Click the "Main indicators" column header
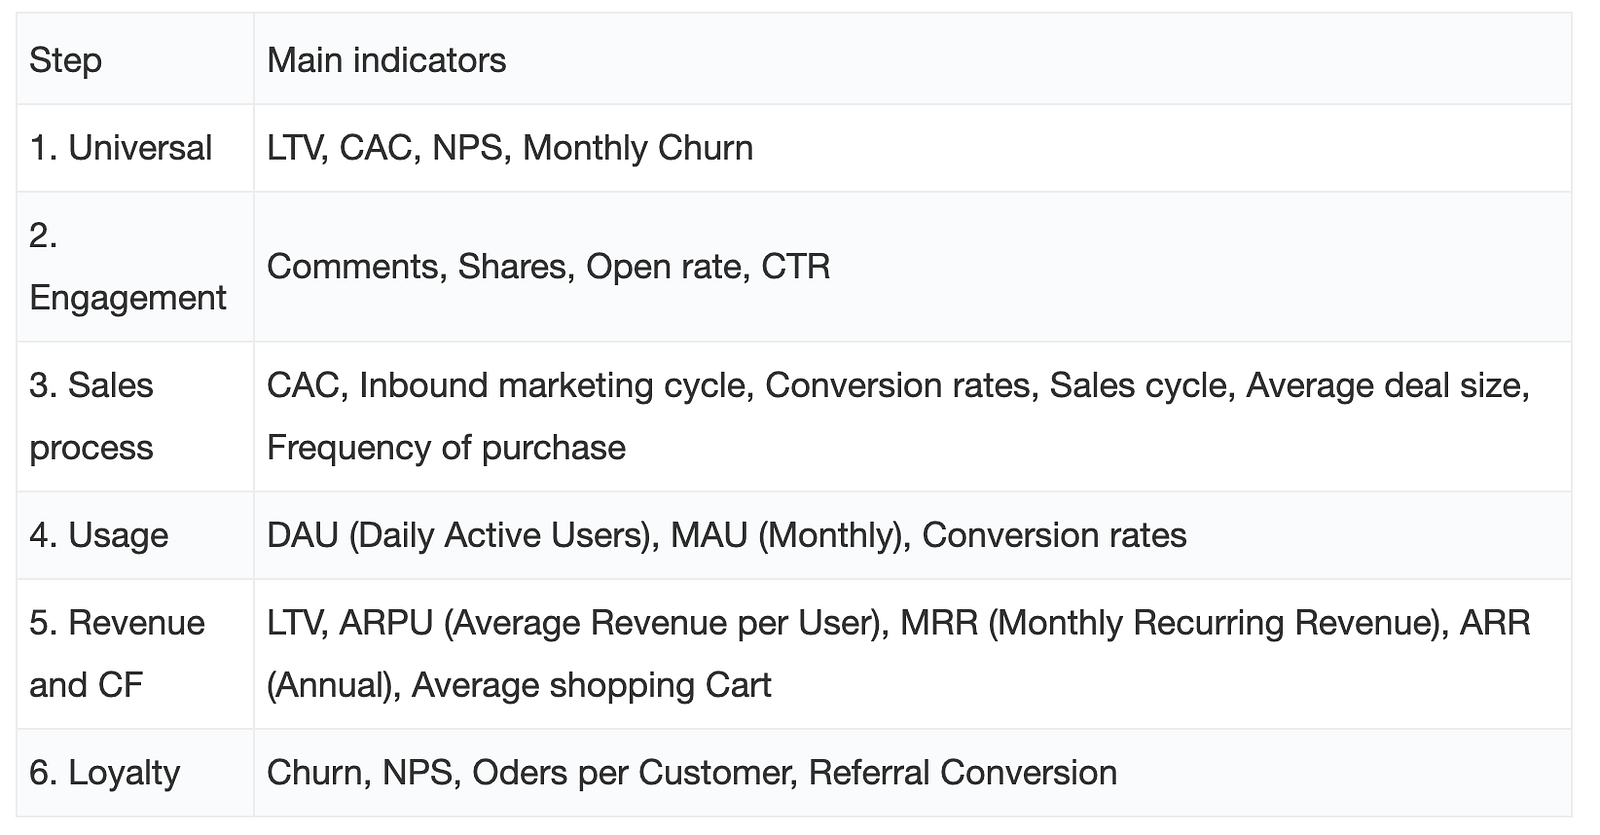Screen dimensions: 1600x835 click(x=386, y=60)
